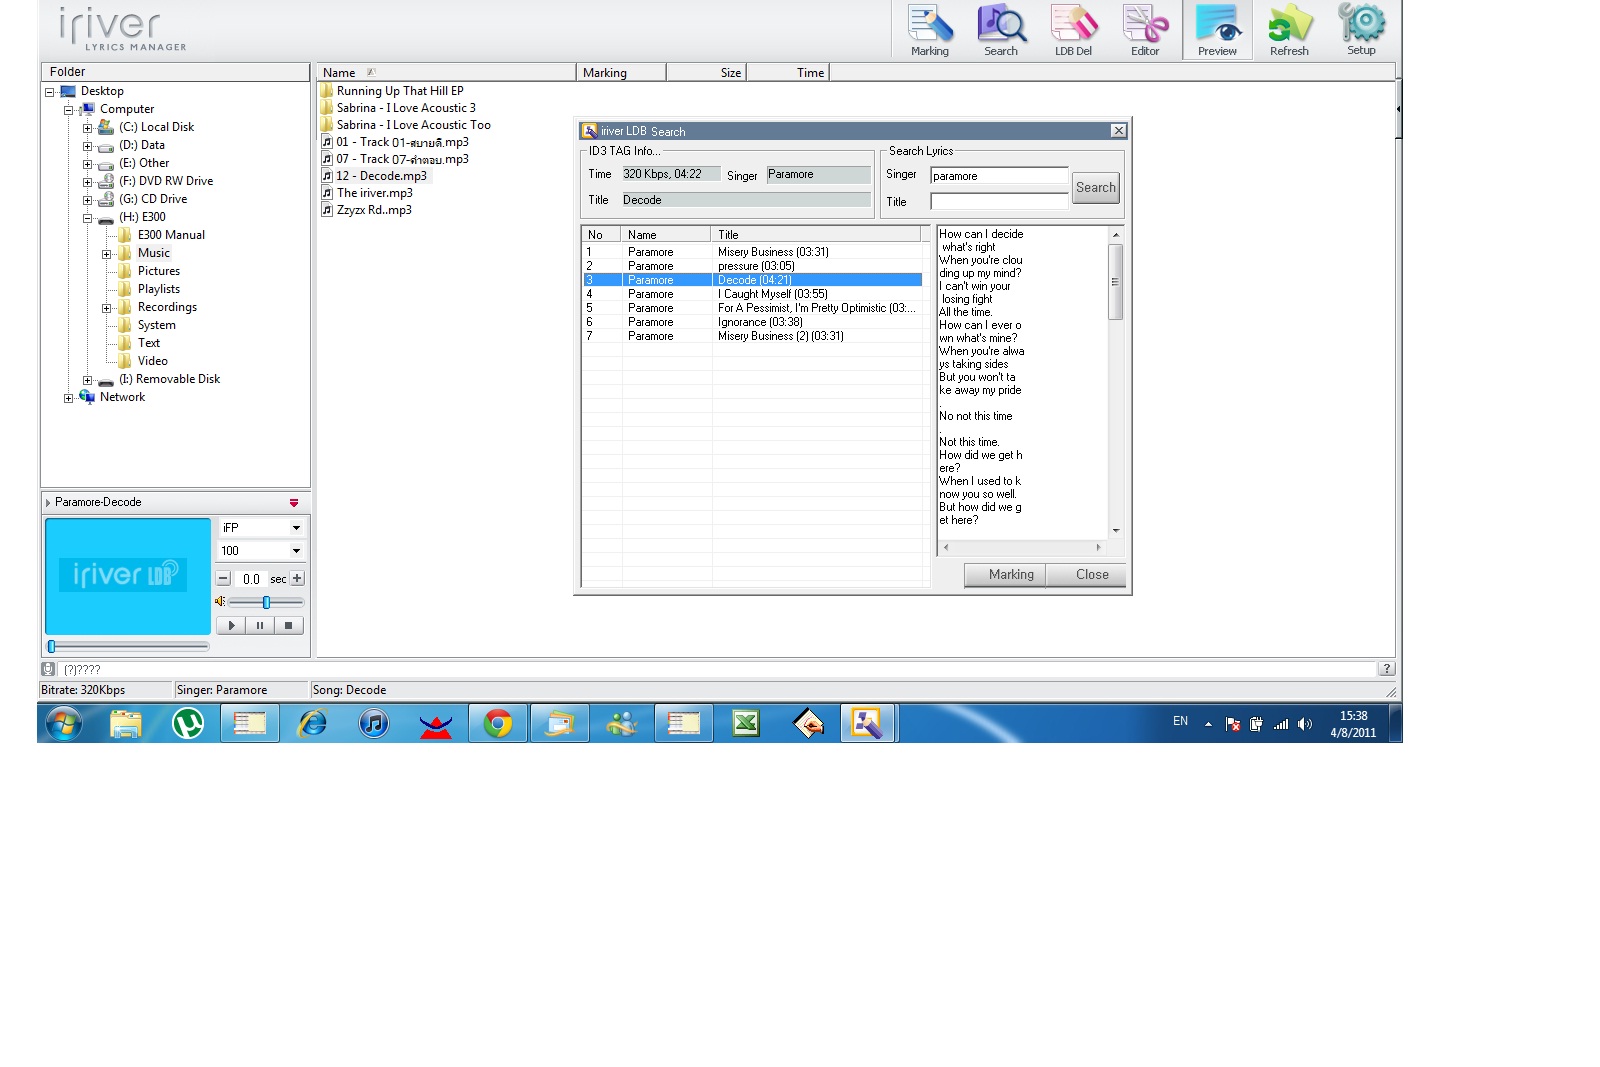Open Windows Live Messenger from the taskbar

tap(622, 723)
